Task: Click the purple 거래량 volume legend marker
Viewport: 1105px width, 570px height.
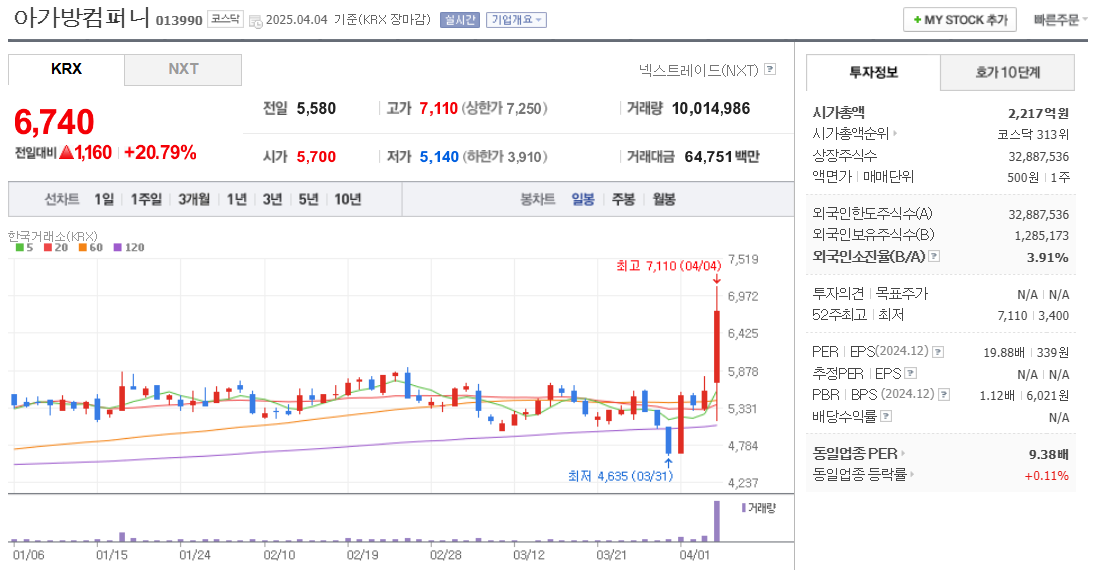Action: (743, 507)
